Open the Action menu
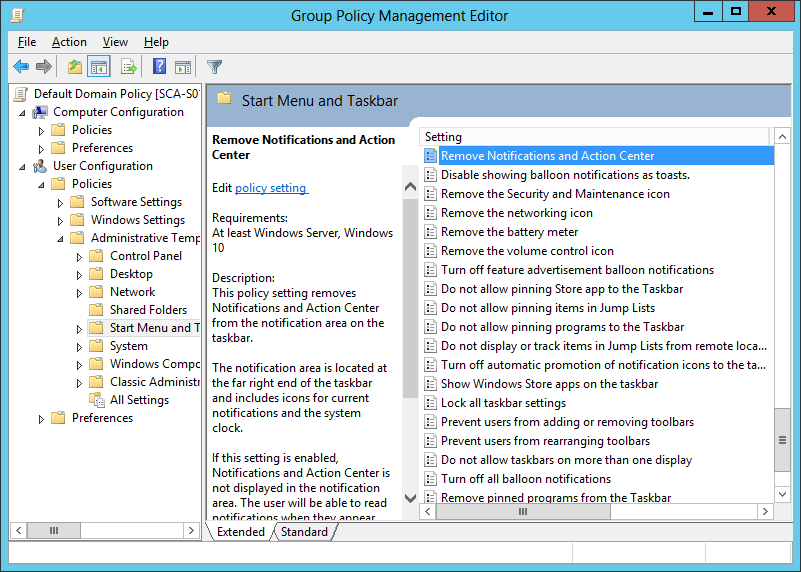Image resolution: width=801 pixels, height=572 pixels. 69,42
